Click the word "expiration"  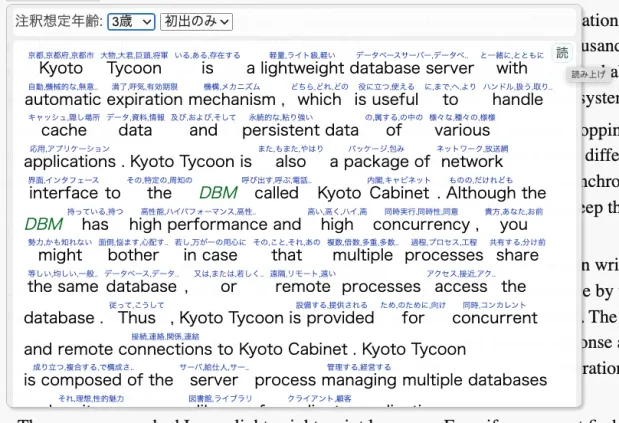coord(145,99)
